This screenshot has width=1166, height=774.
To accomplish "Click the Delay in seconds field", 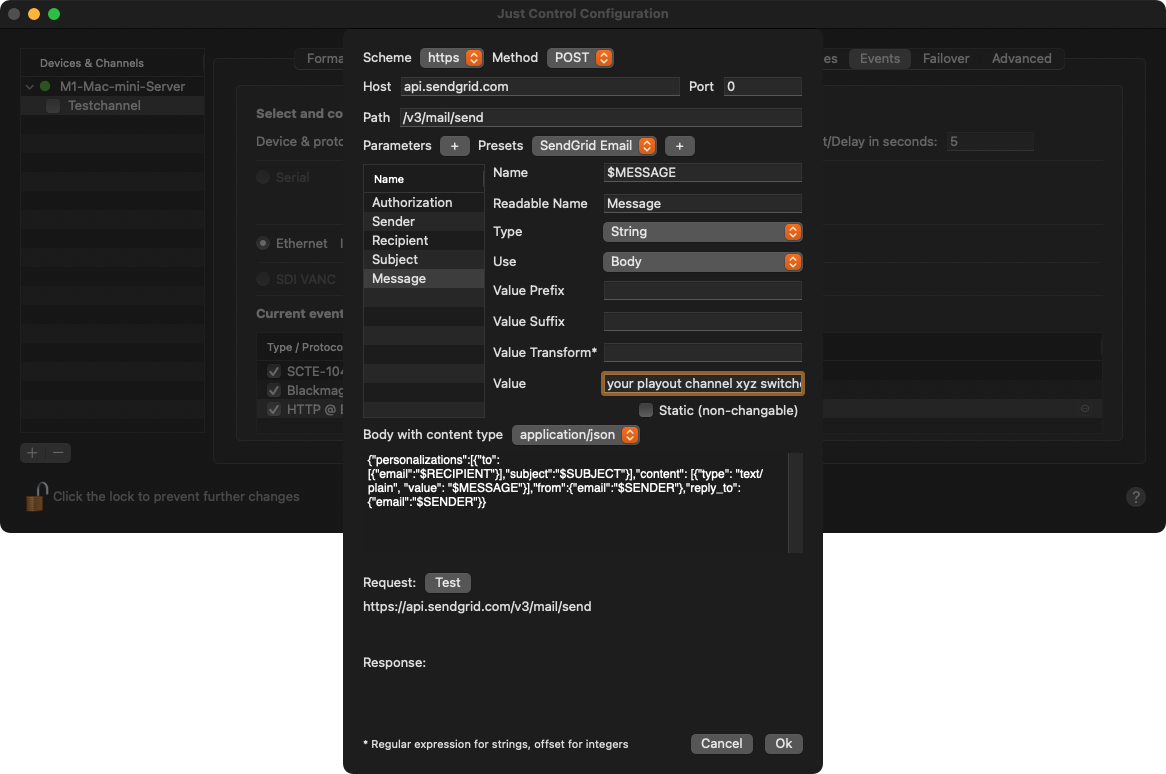I will click(x=990, y=142).
